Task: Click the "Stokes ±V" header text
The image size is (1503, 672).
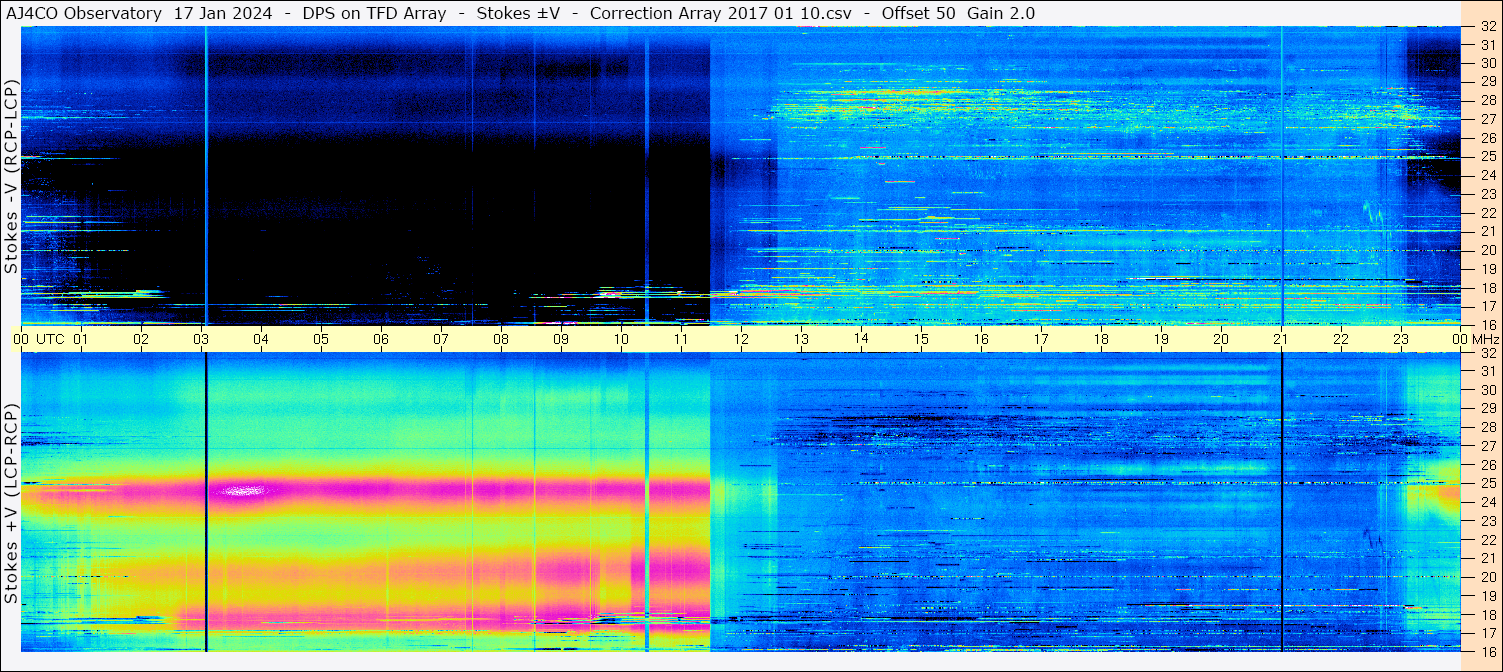Action: pyautogui.click(x=516, y=13)
